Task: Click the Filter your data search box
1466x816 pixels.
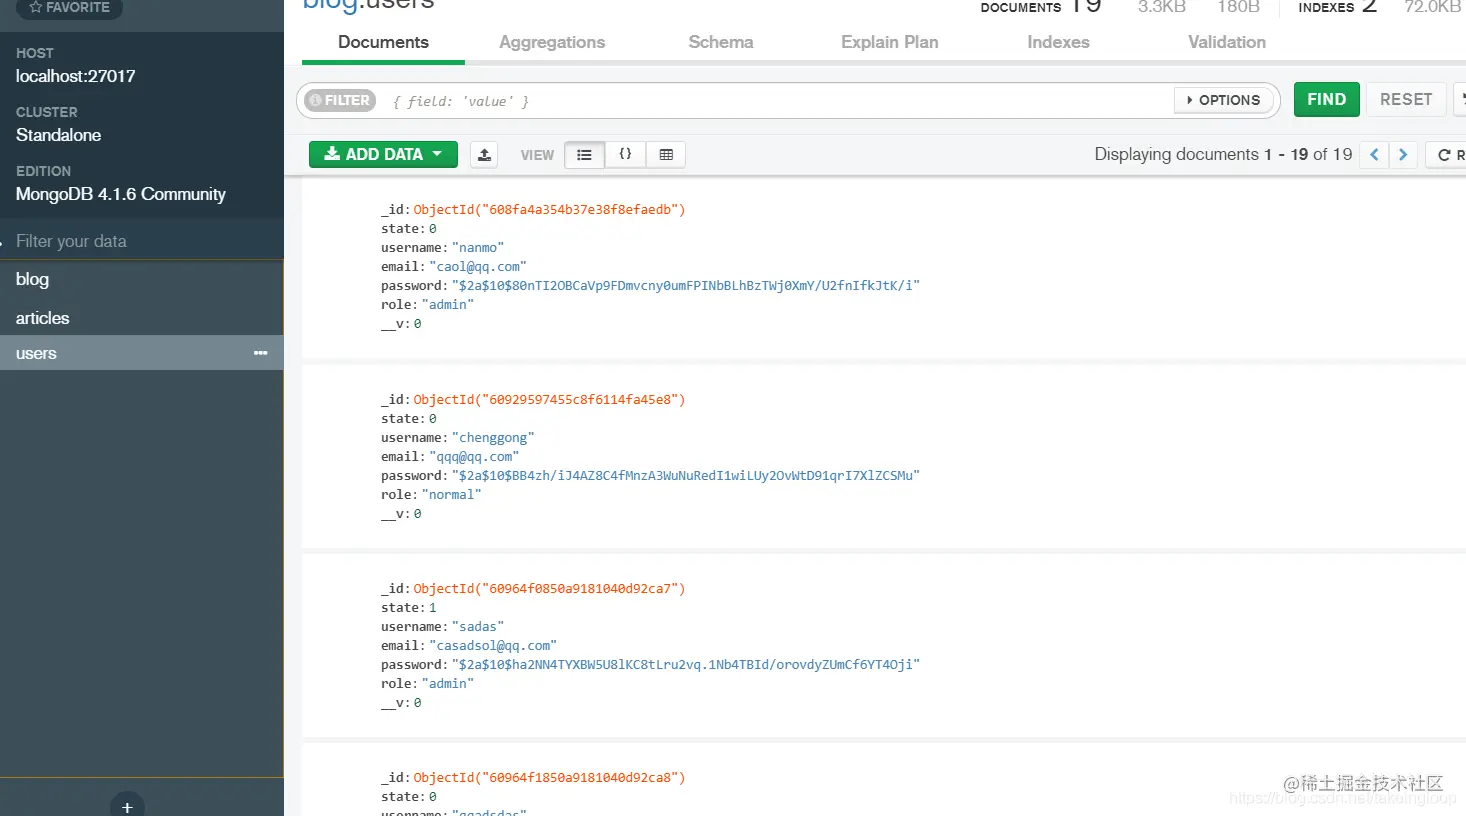Action: [142, 241]
